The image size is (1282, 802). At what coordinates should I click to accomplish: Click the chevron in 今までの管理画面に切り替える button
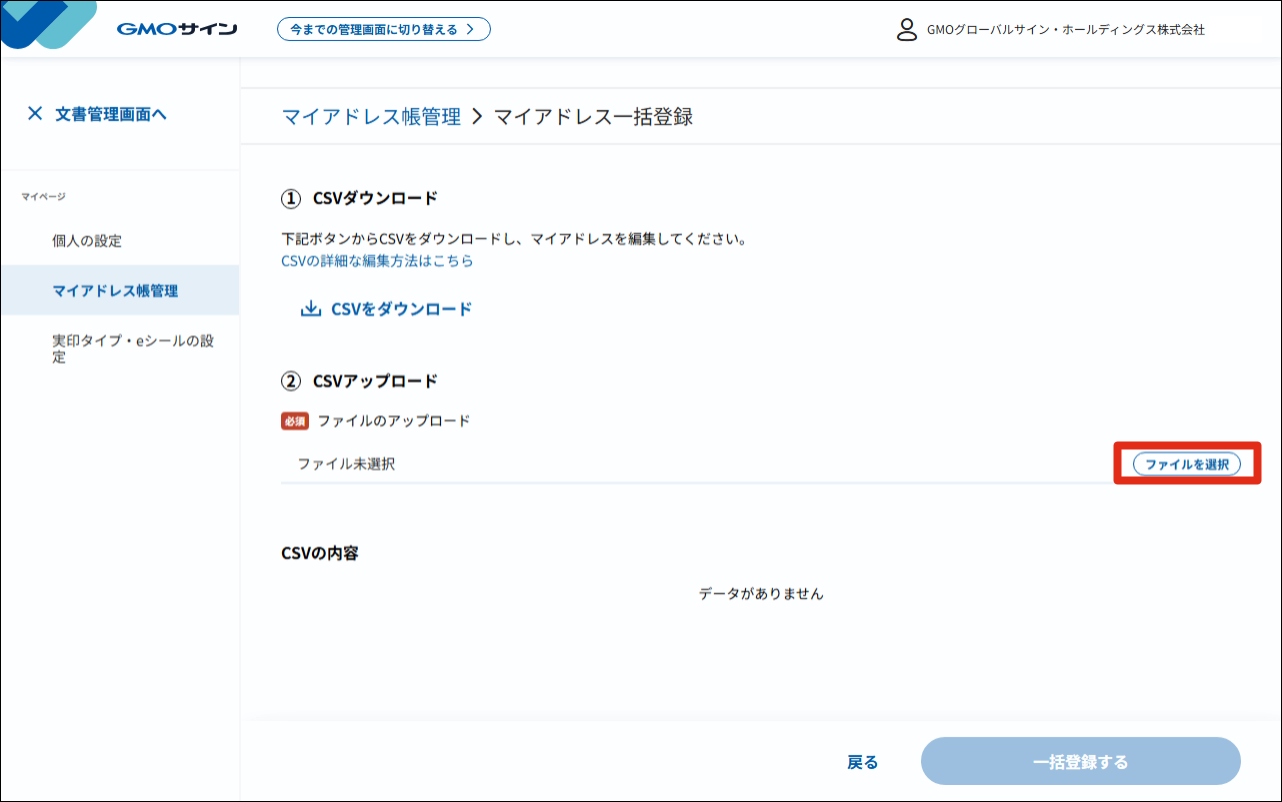[x=470, y=29]
